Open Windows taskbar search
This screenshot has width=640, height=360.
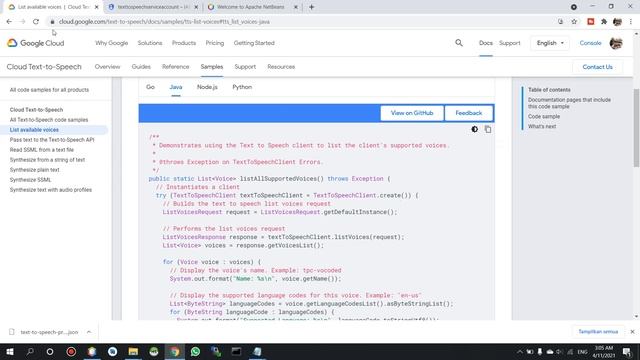pos(30,351)
